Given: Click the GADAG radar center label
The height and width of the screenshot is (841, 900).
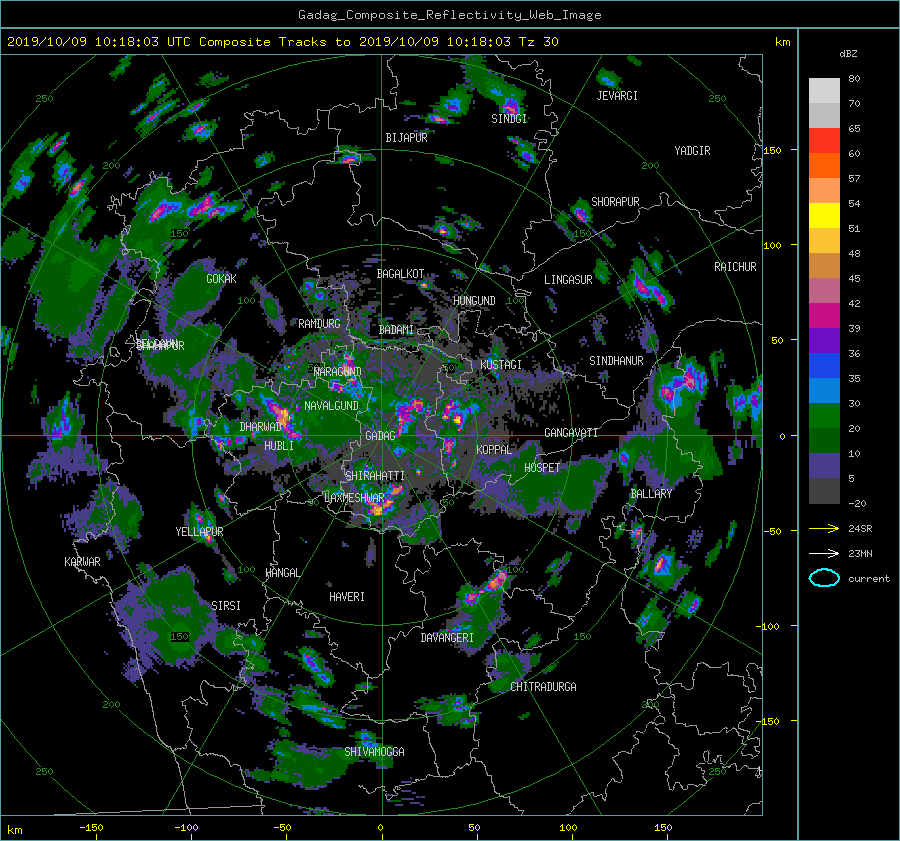Looking at the screenshot, I should [381, 436].
